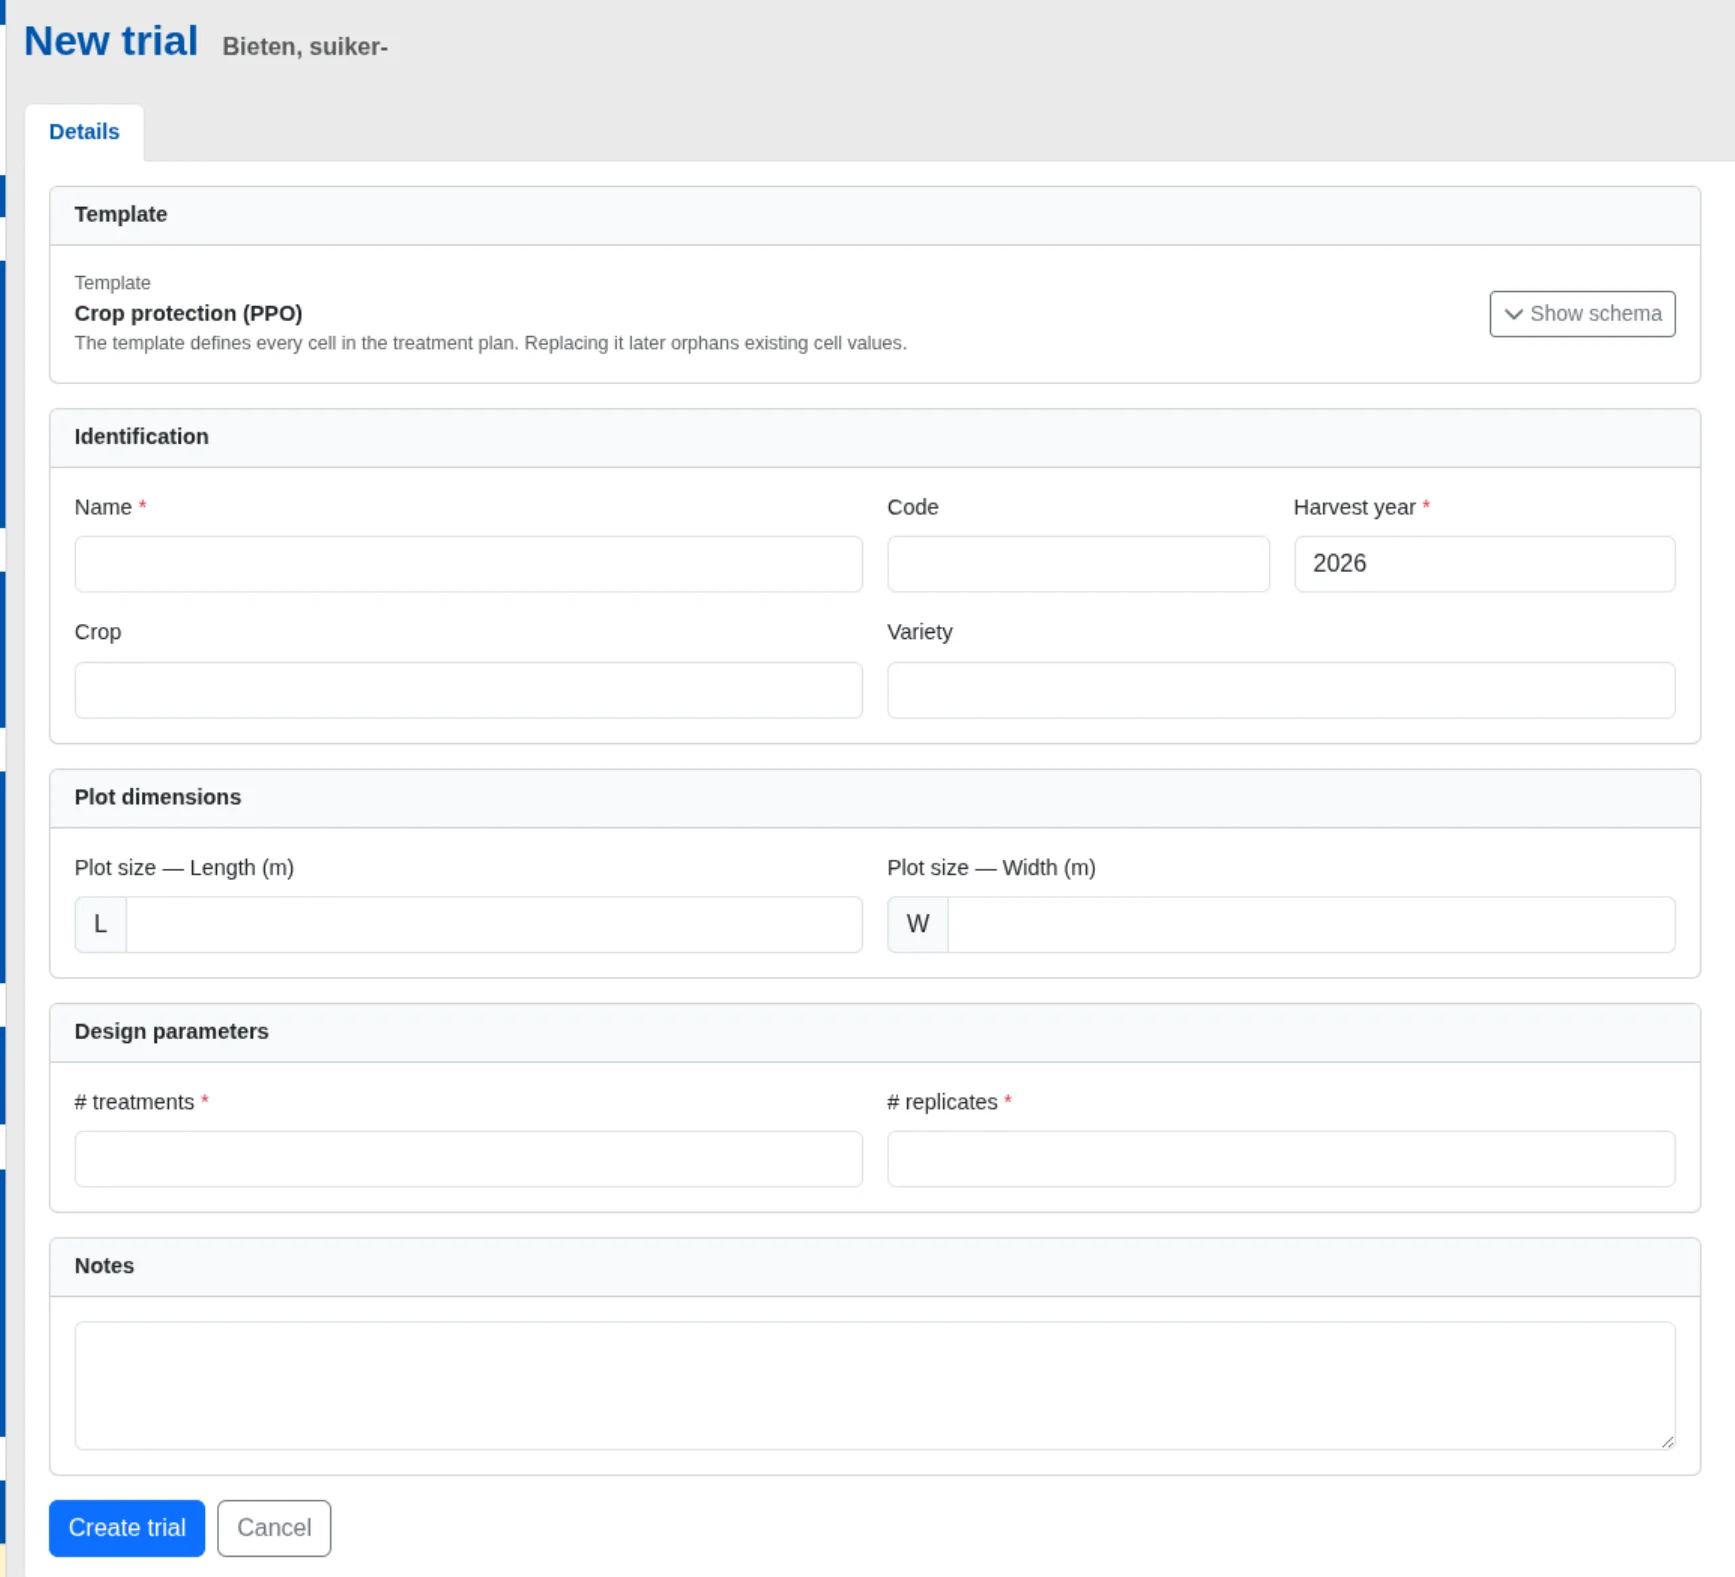Select the Harvest year field showing 2026
This screenshot has width=1735, height=1577.
click(1483, 563)
